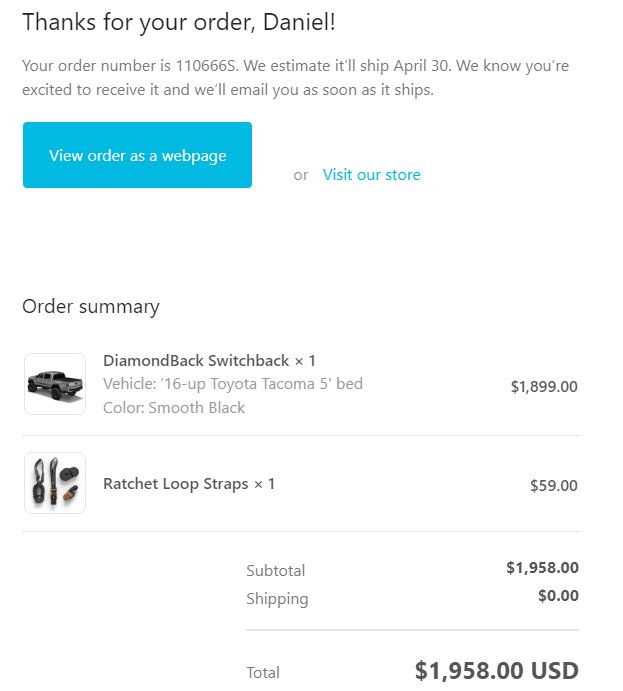The width and height of the screenshot is (623, 691).
Task: Click the Order summary heading
Action: pyautogui.click(x=91, y=307)
